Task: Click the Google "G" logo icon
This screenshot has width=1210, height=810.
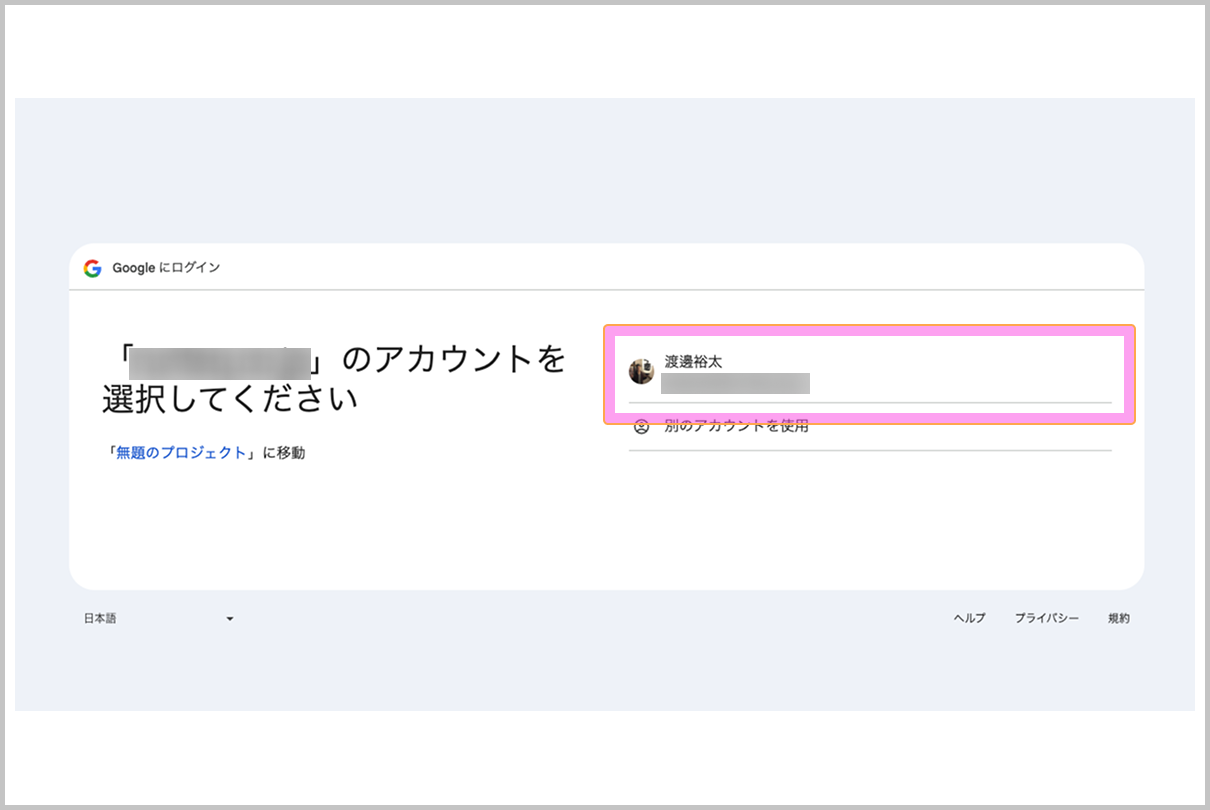Action: [93, 268]
